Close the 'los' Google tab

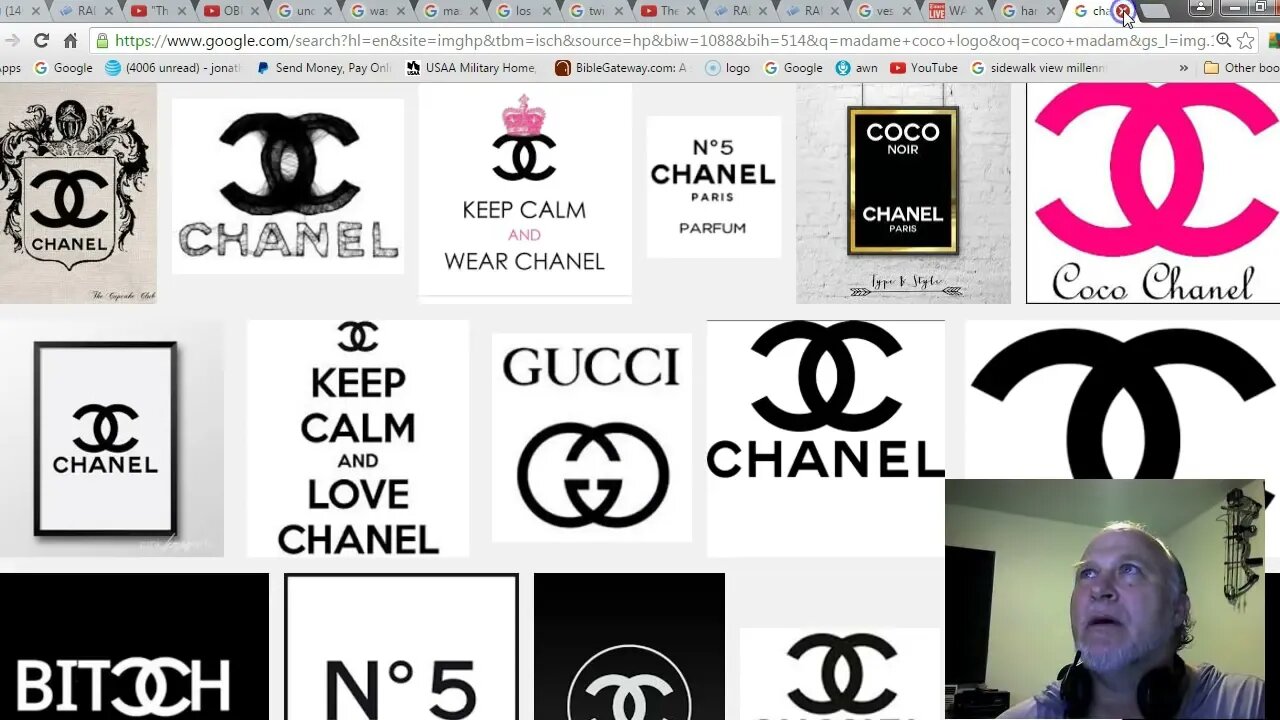tap(546, 11)
